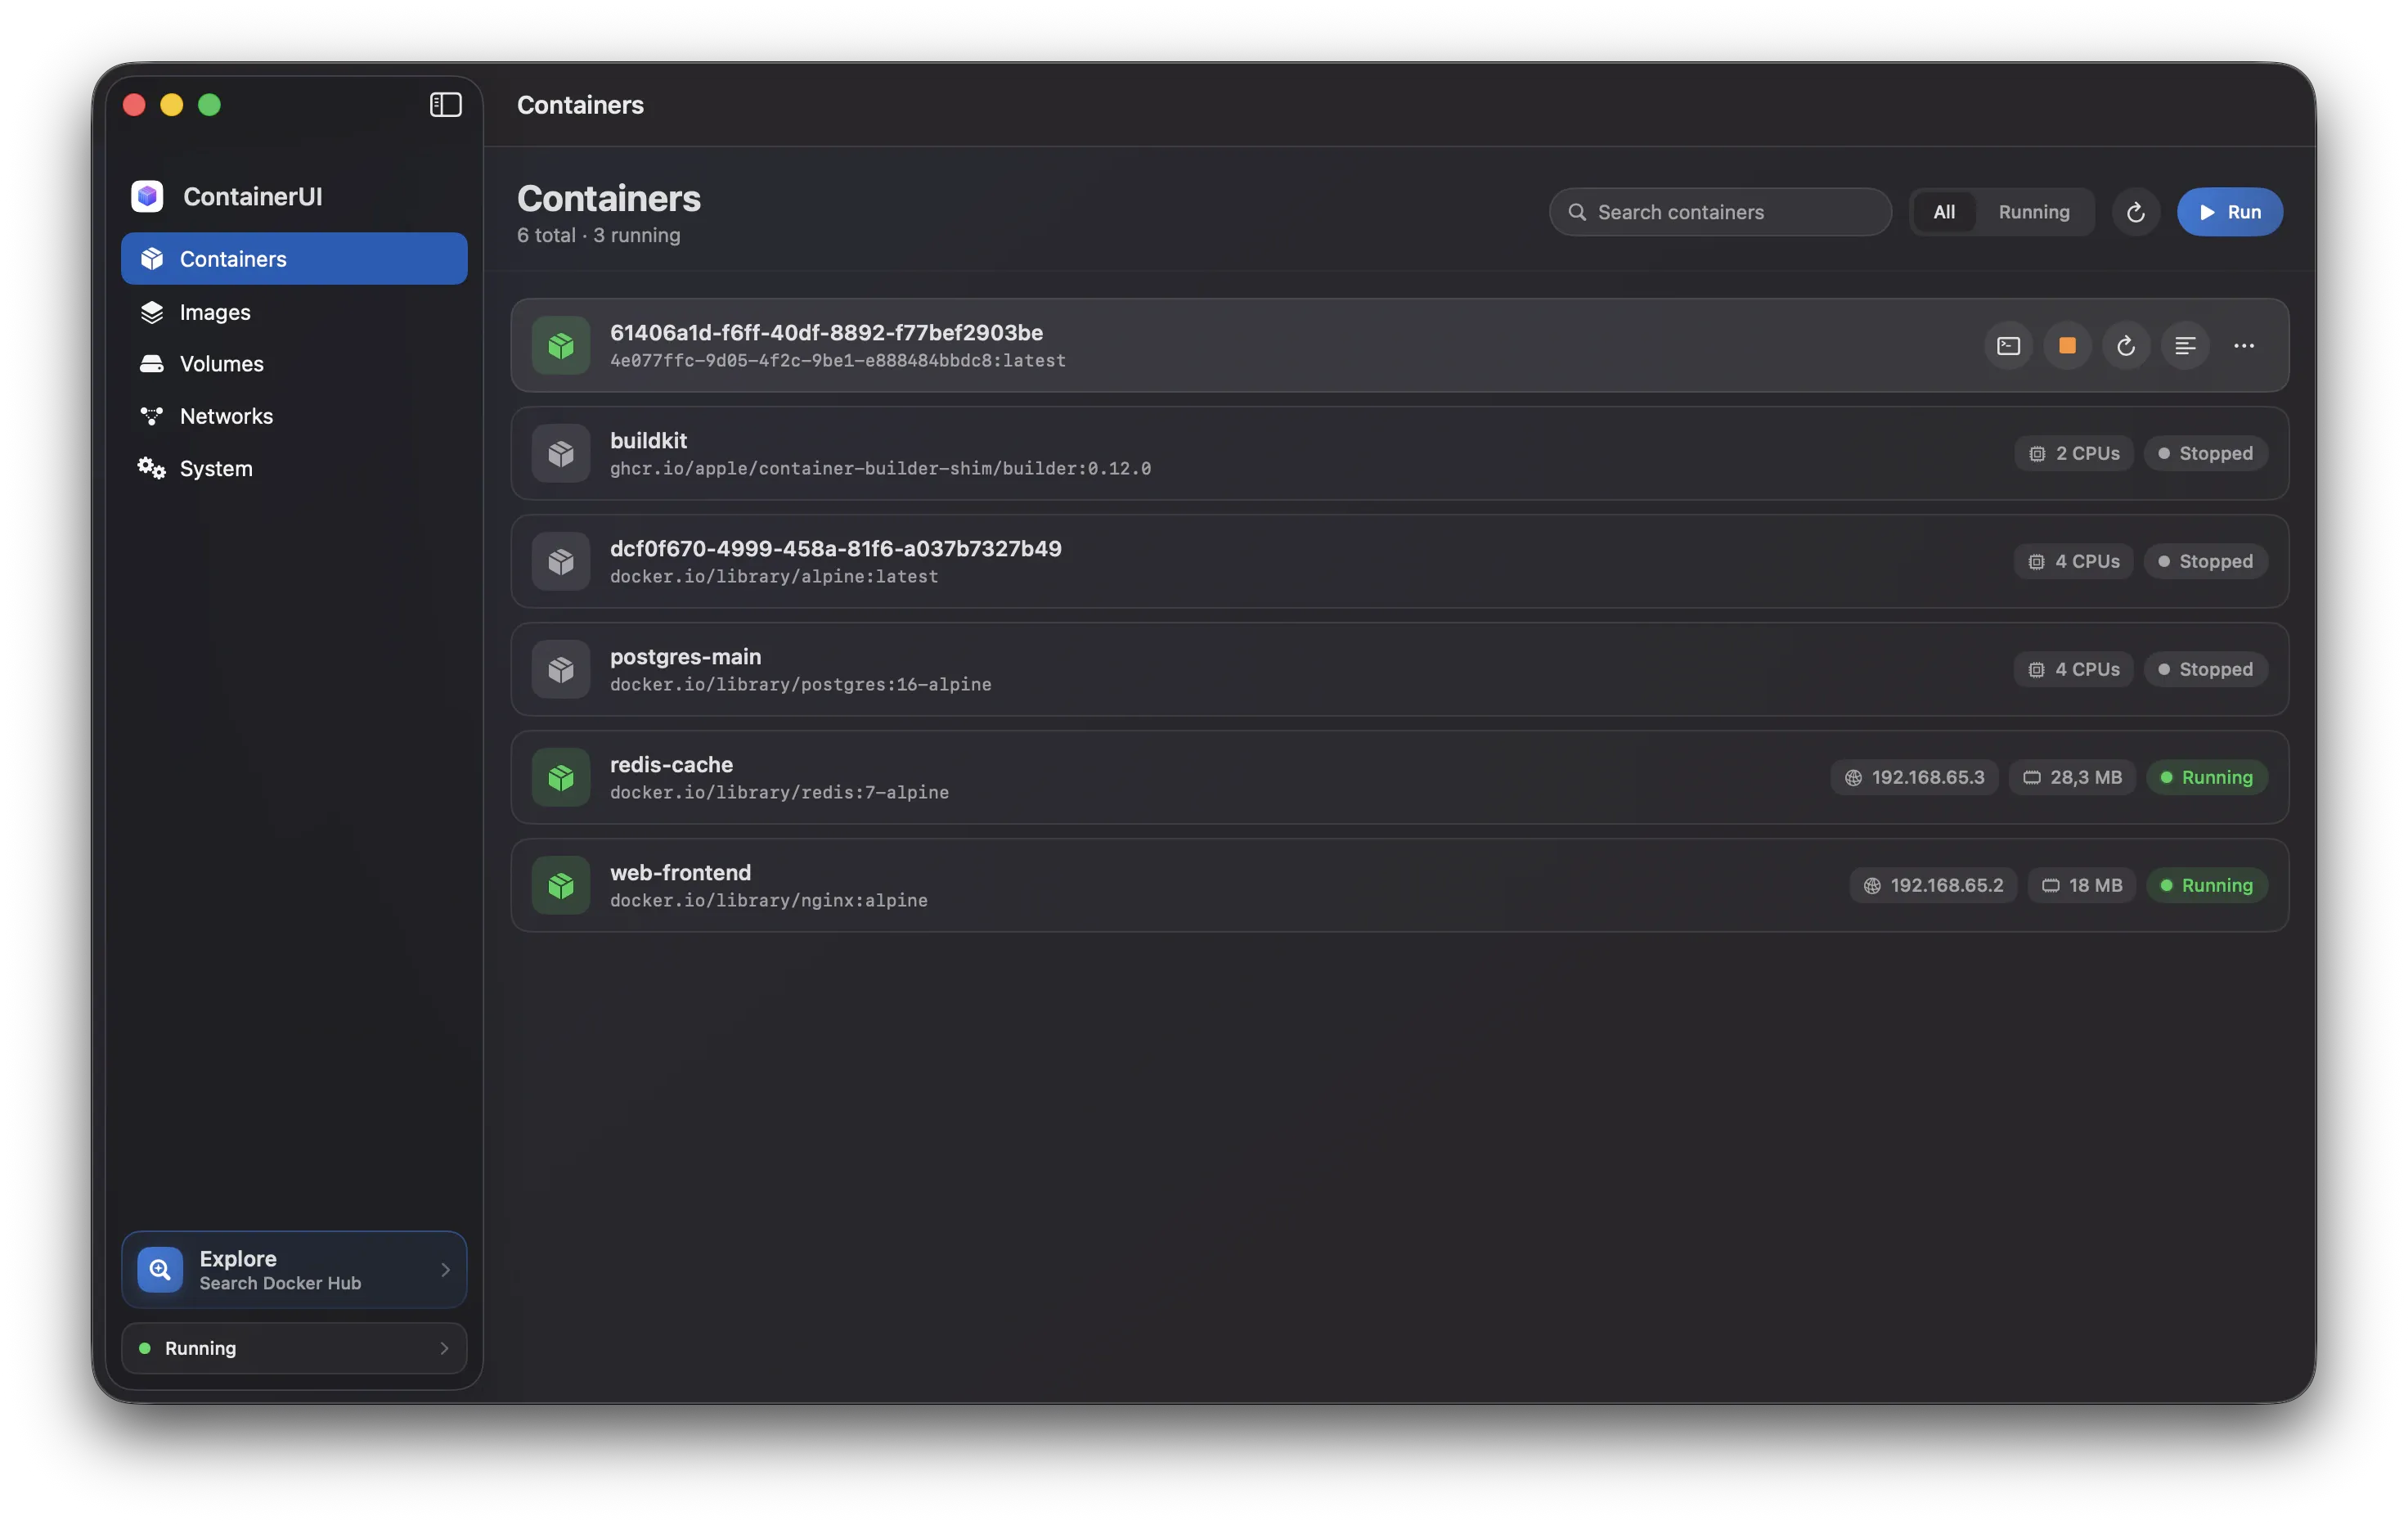View logs for container 61406a1d
This screenshot has width=2408, height=1525.
(x=2185, y=346)
